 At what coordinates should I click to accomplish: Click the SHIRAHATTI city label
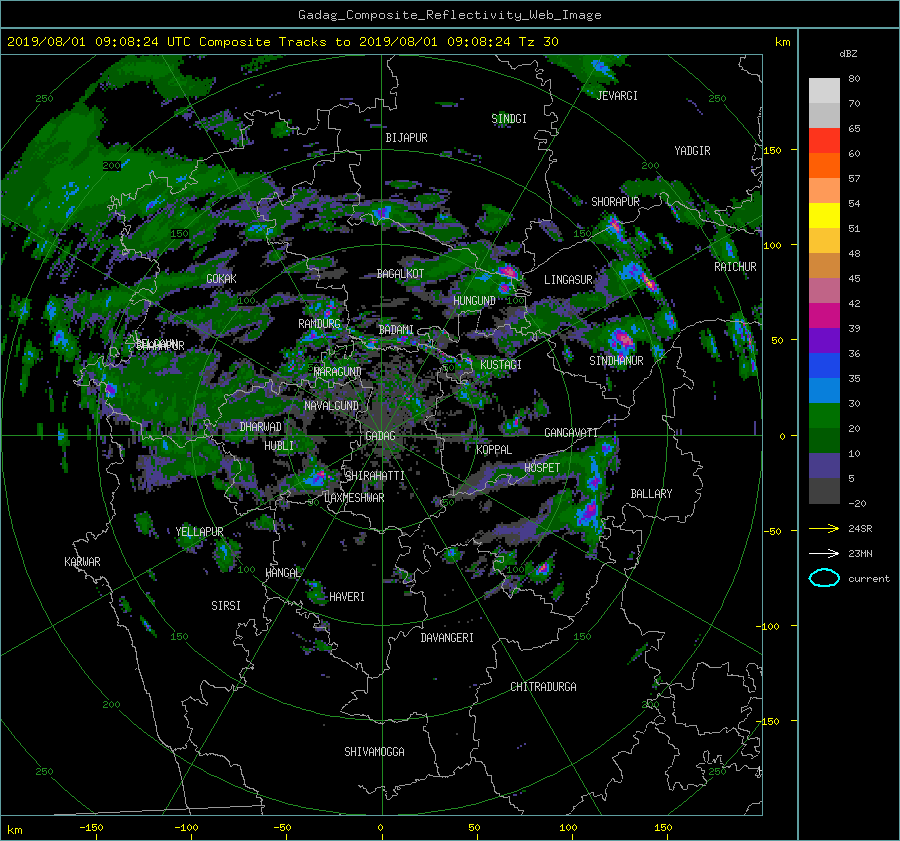[x=375, y=476]
